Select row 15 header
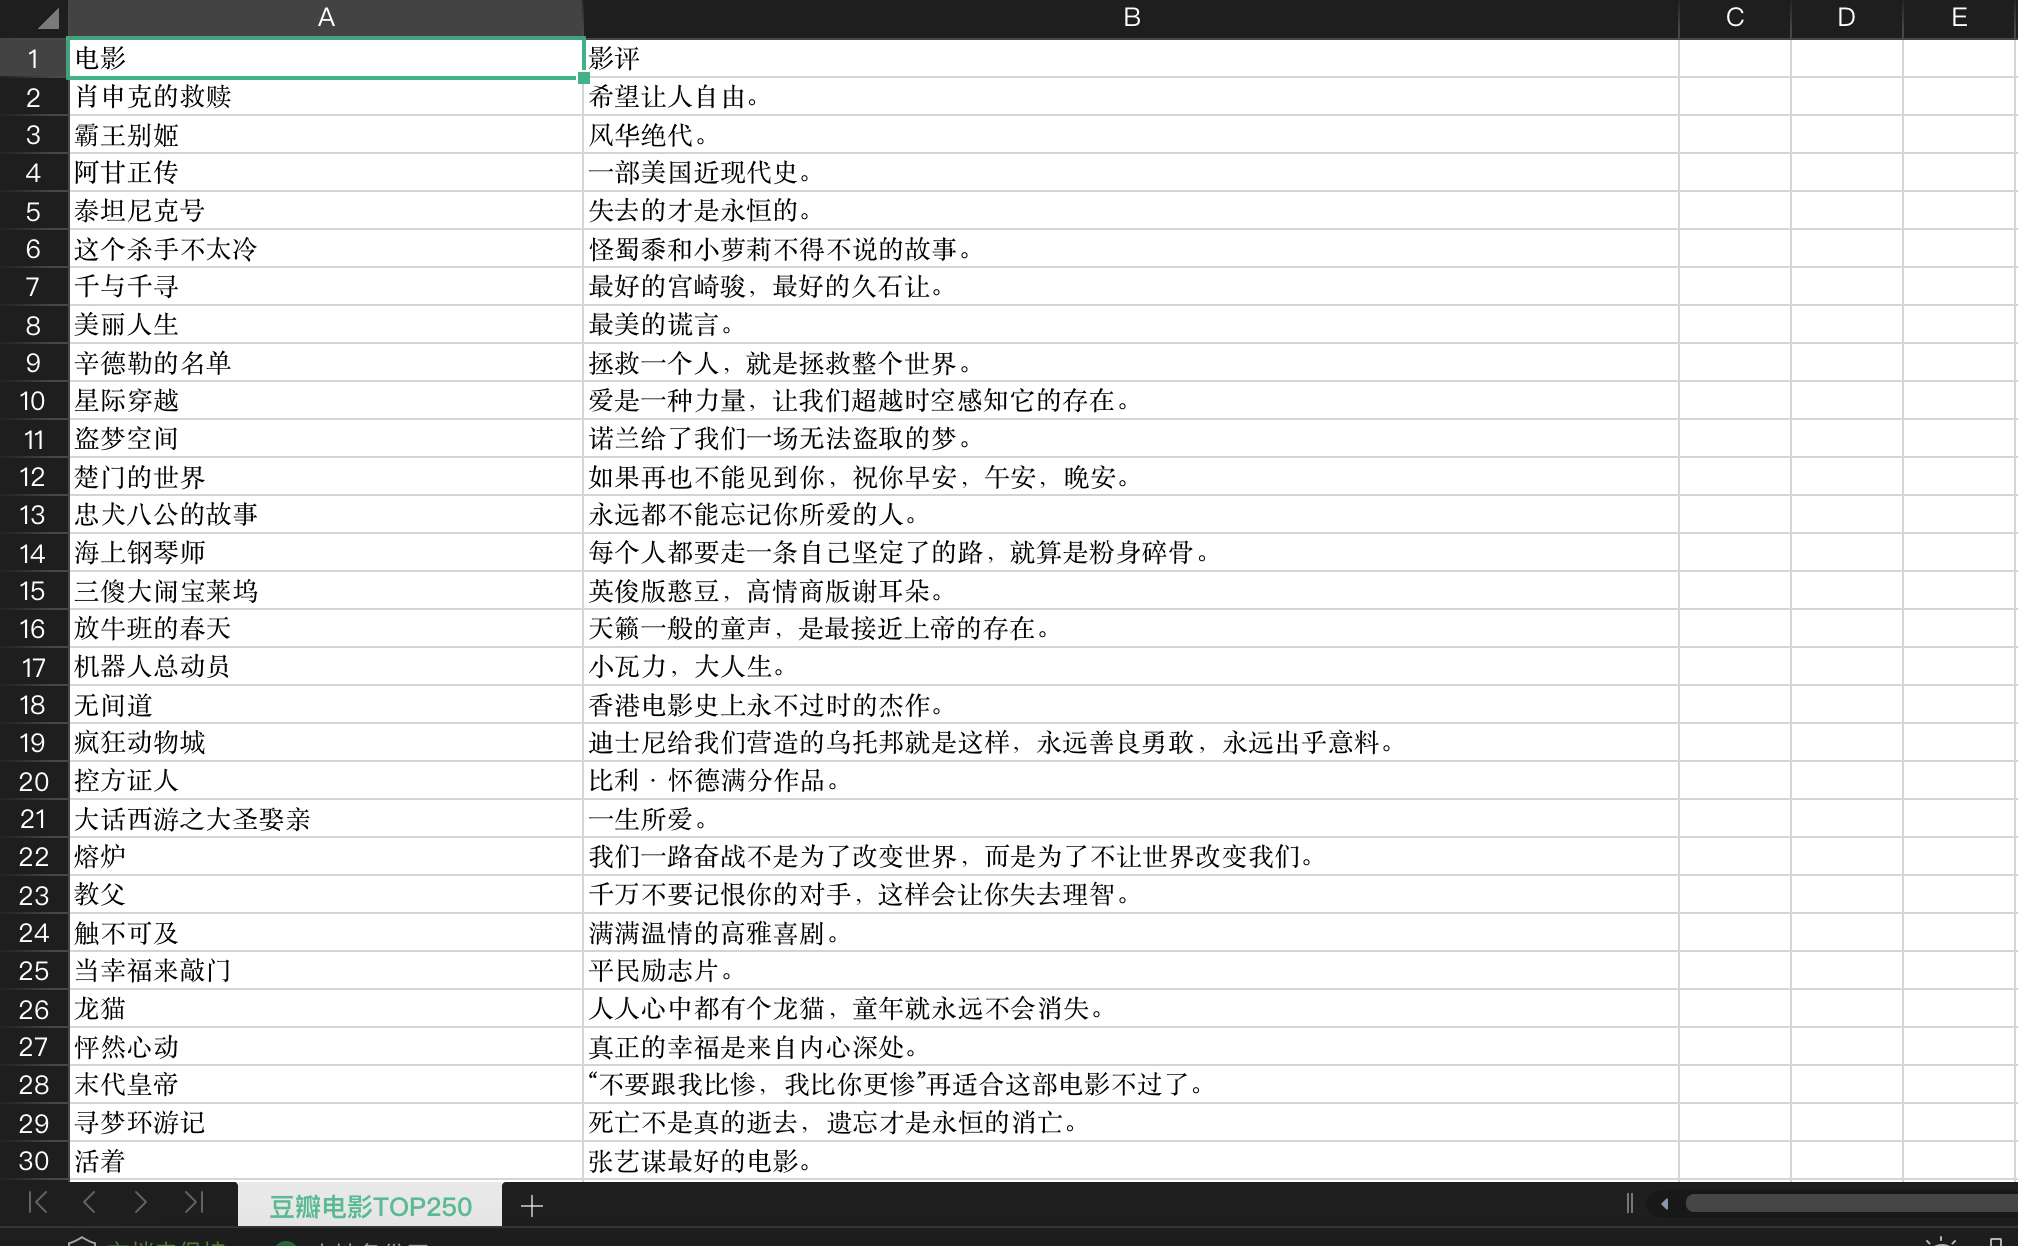This screenshot has width=2018, height=1246. [33, 591]
